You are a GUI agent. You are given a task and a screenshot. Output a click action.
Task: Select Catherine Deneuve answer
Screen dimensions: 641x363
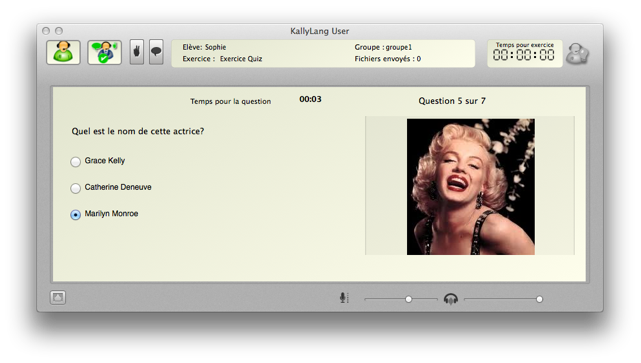[75, 188]
